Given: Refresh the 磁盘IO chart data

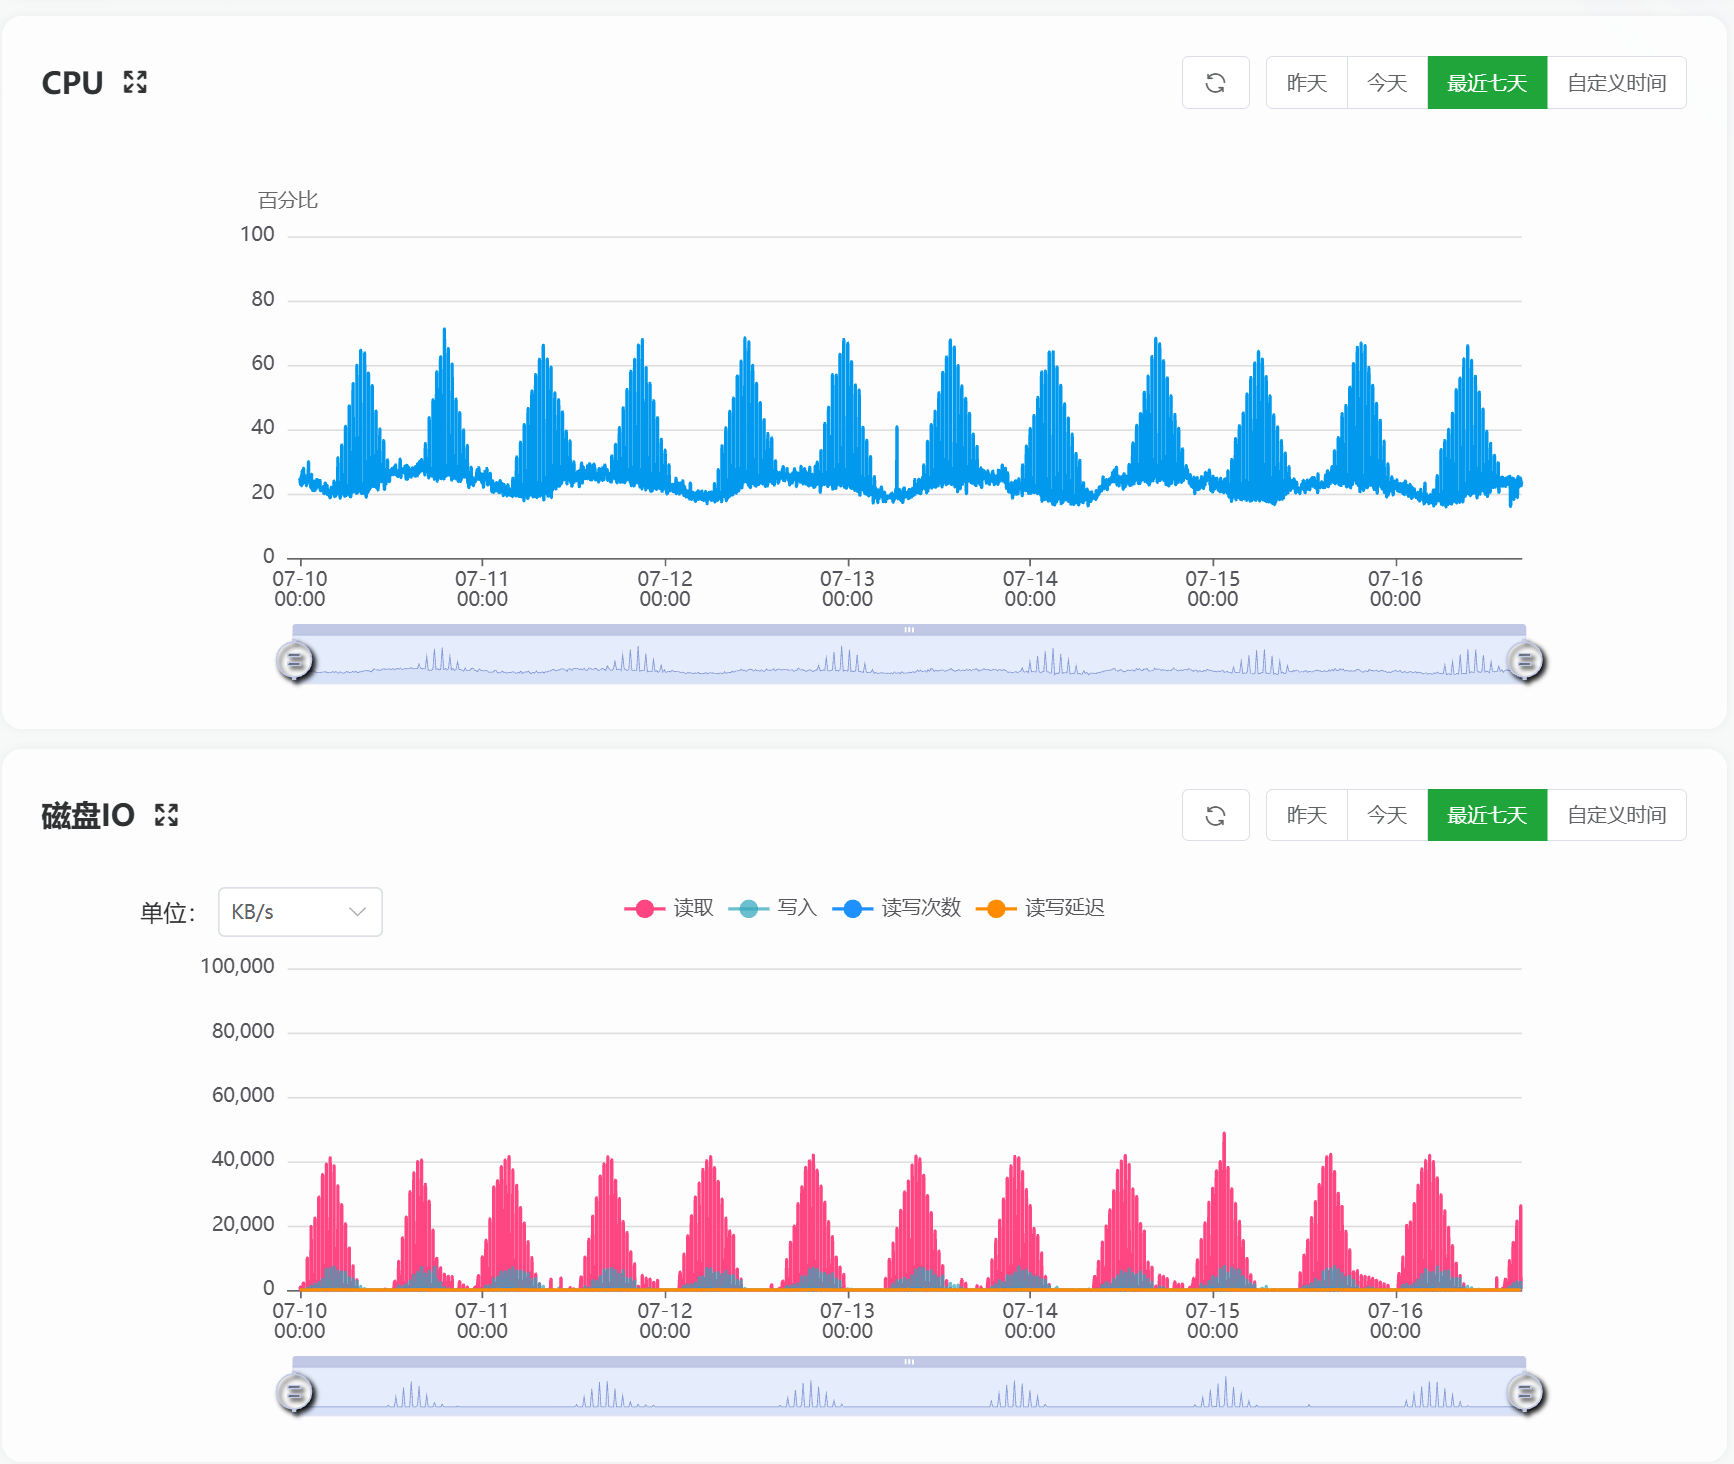Looking at the screenshot, I should point(1215,815).
